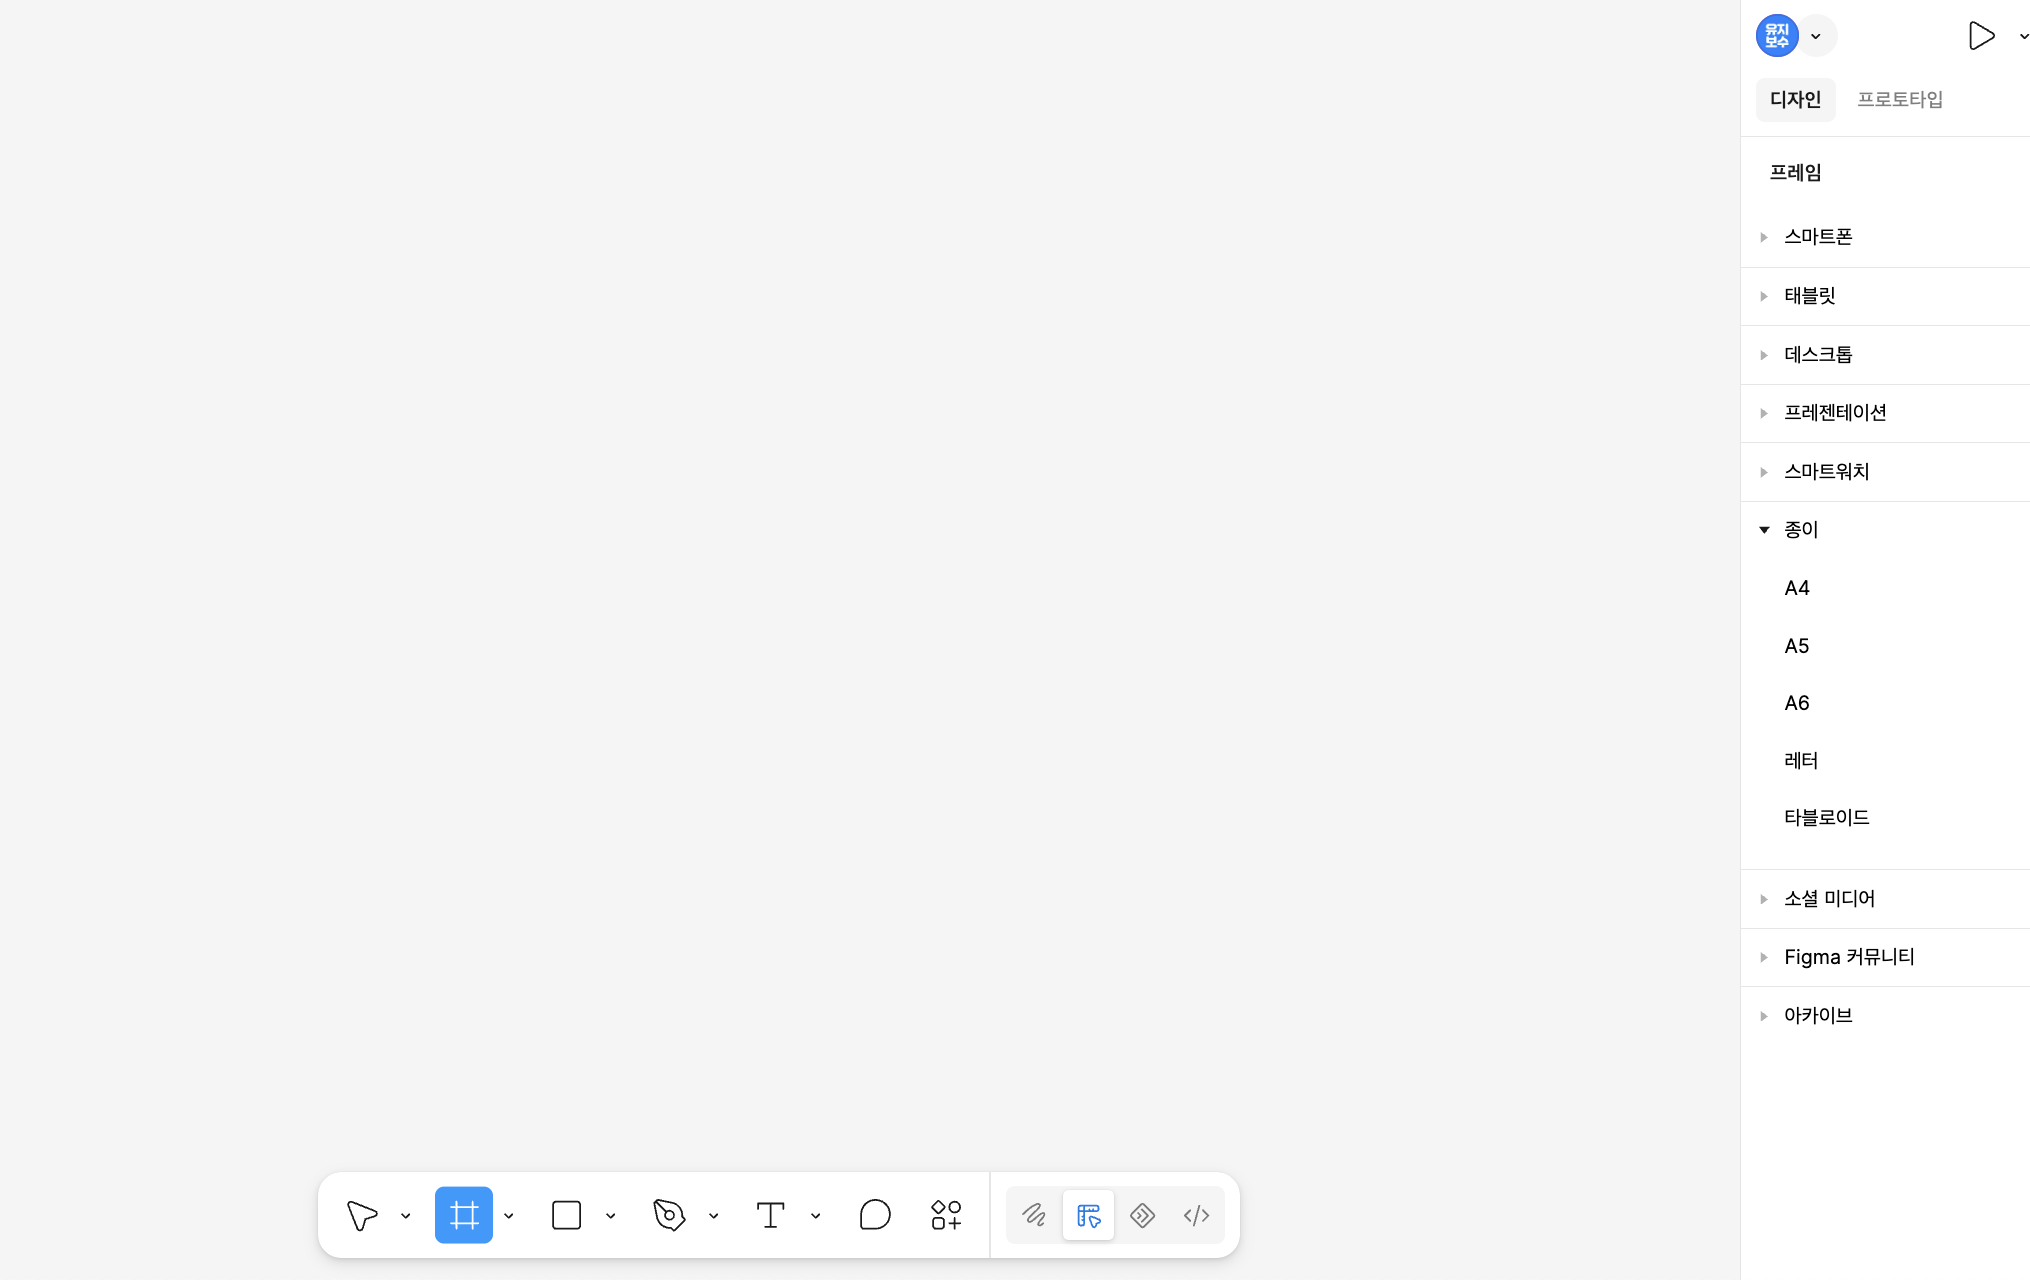Viewport: 2030px width, 1280px height.
Task: Collapse the 종이 preset group
Action: click(1885, 530)
